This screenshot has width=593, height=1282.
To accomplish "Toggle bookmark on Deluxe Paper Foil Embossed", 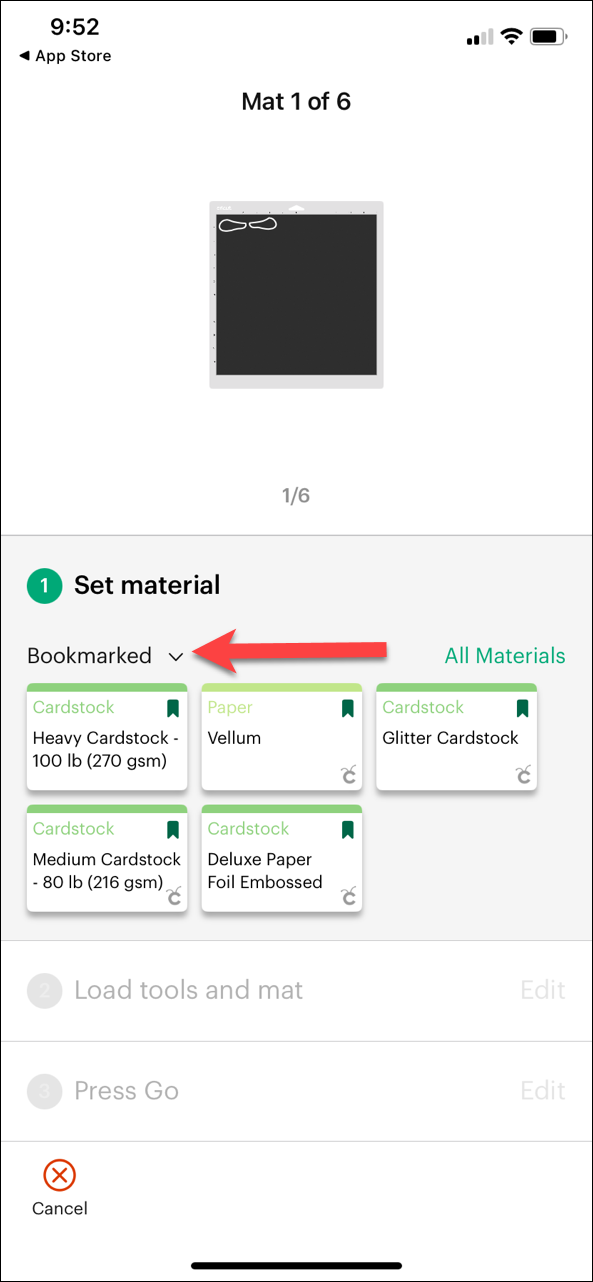I will (x=347, y=828).
